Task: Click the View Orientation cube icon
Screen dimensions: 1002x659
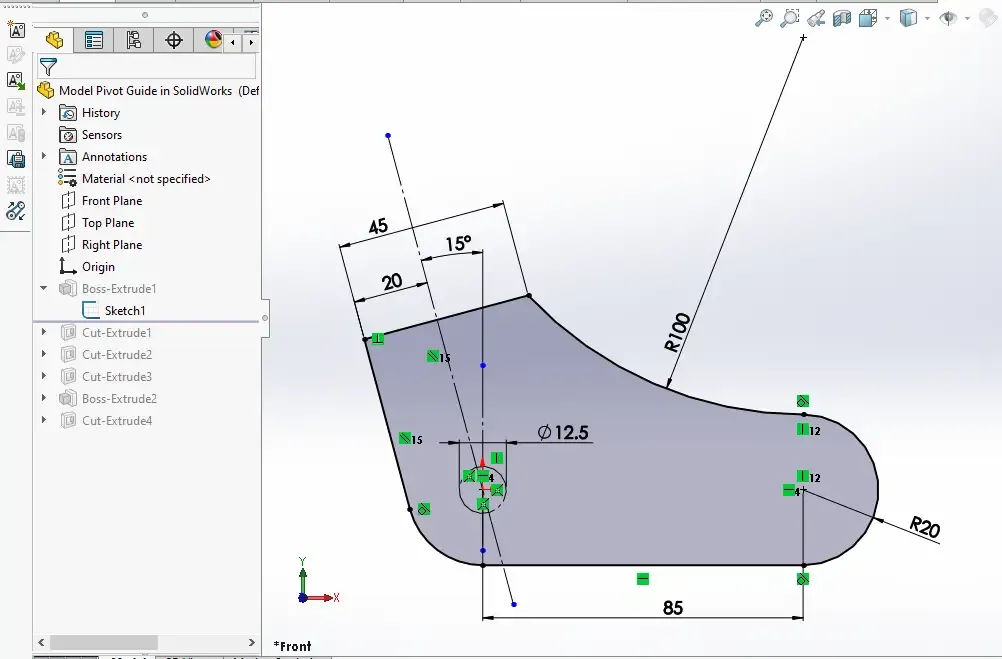Action: click(x=868, y=18)
